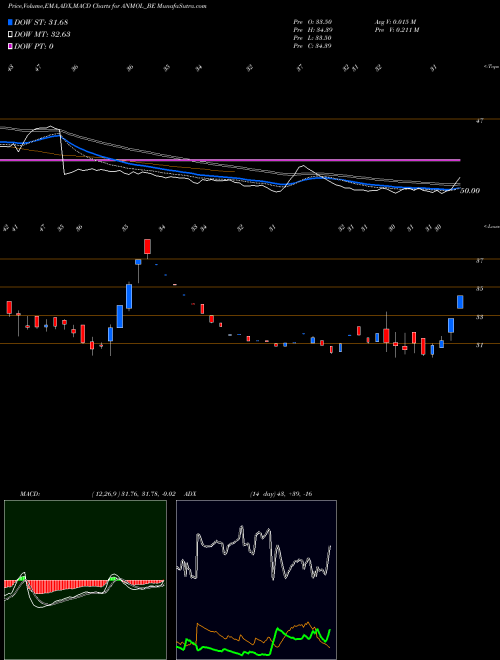Click the blue DOW ST legend swatch
The image size is (500, 660).
pos(10,22)
